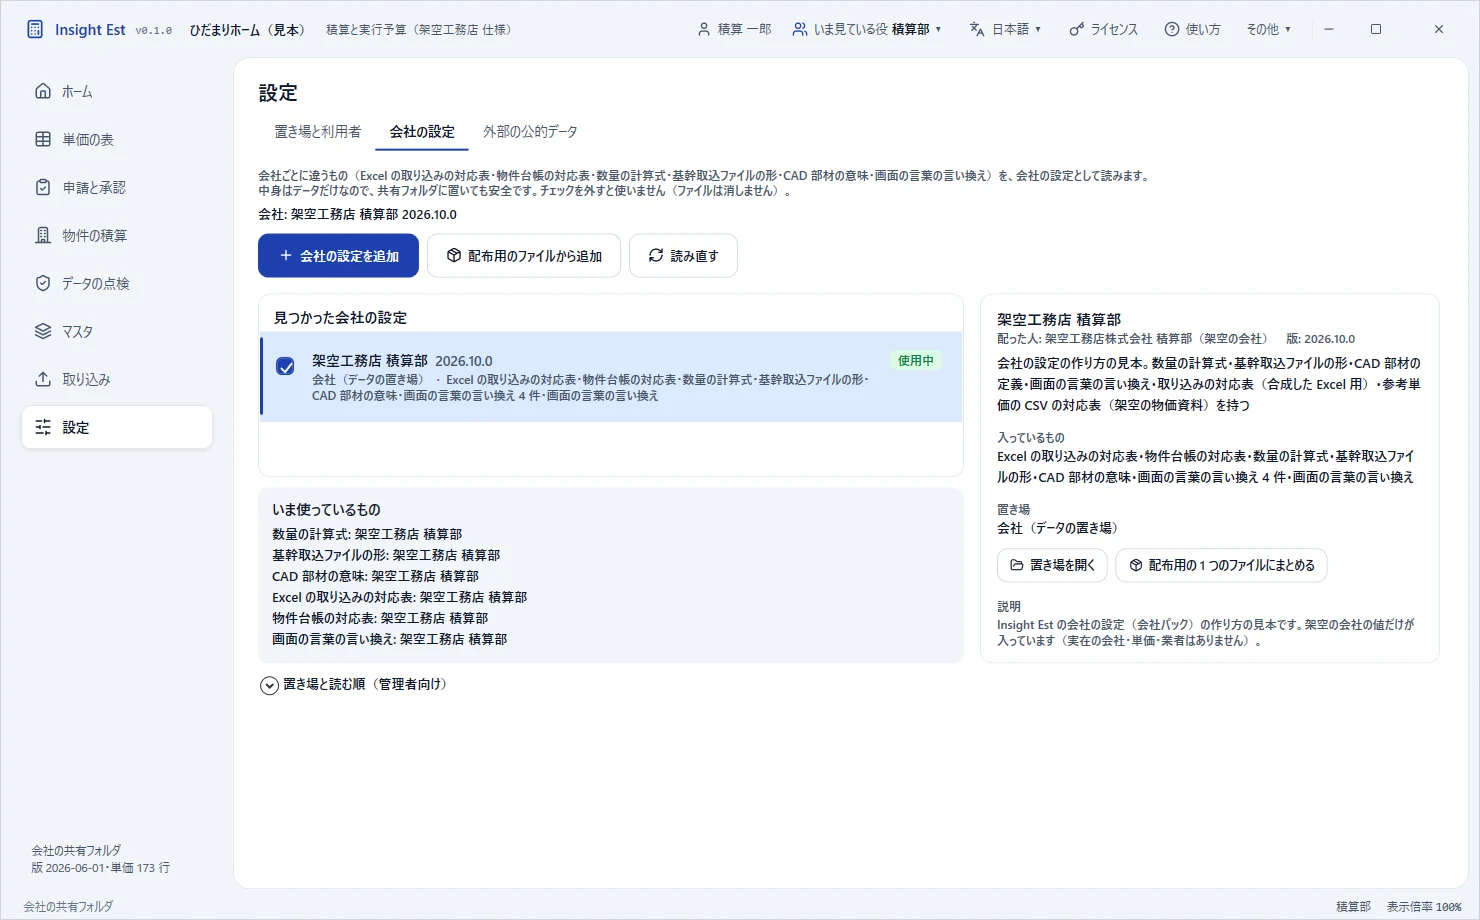Image resolution: width=1480 pixels, height=920 pixels.
Task: Click the 物件の積算 building icon
Action: pyautogui.click(x=43, y=235)
